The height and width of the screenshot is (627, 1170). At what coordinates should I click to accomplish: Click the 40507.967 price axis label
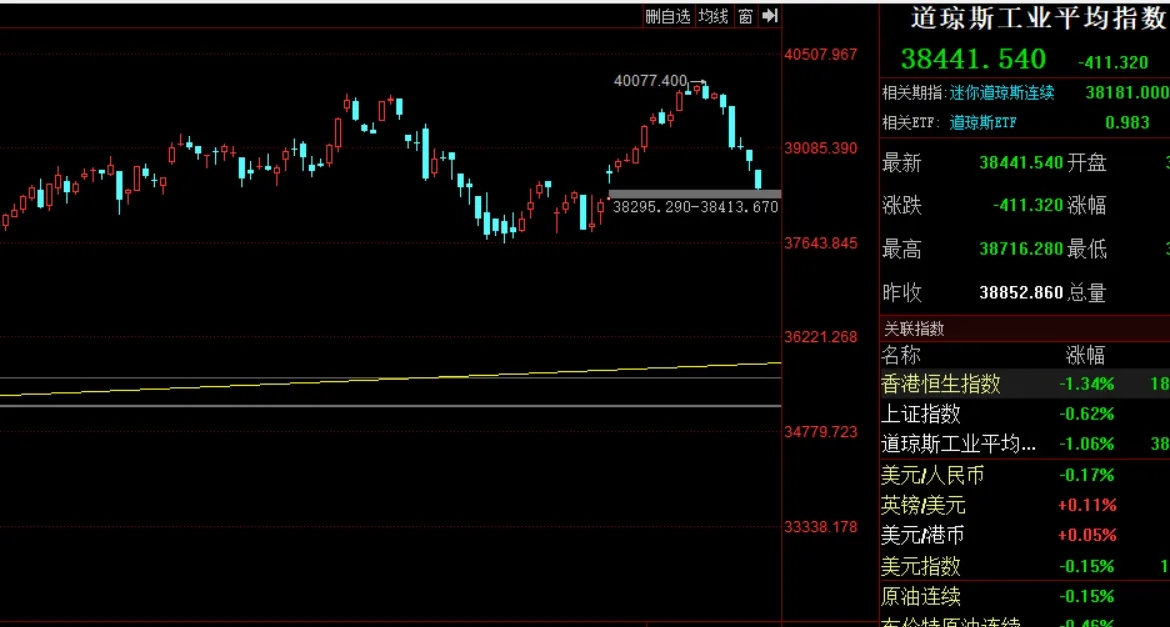(821, 54)
